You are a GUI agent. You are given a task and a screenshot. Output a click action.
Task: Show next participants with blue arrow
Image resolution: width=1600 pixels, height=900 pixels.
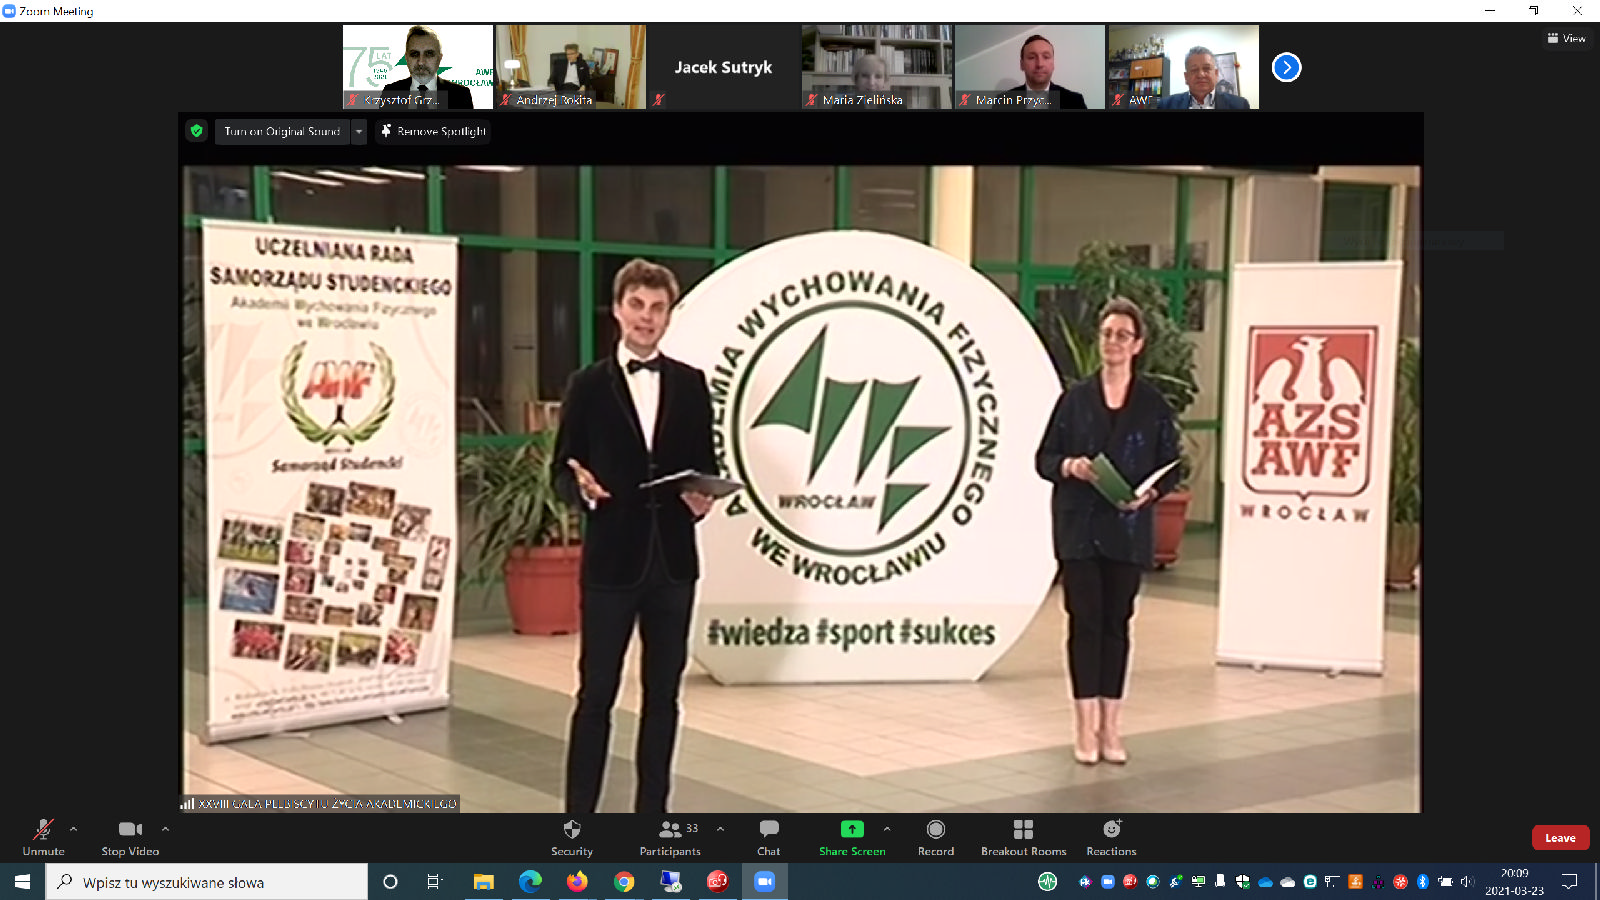click(1286, 67)
